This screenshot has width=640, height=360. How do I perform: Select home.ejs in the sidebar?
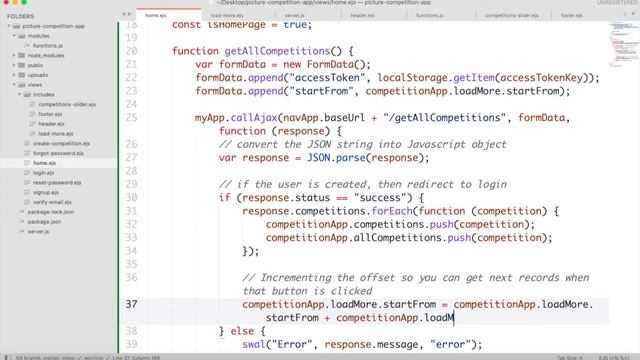(x=44, y=163)
